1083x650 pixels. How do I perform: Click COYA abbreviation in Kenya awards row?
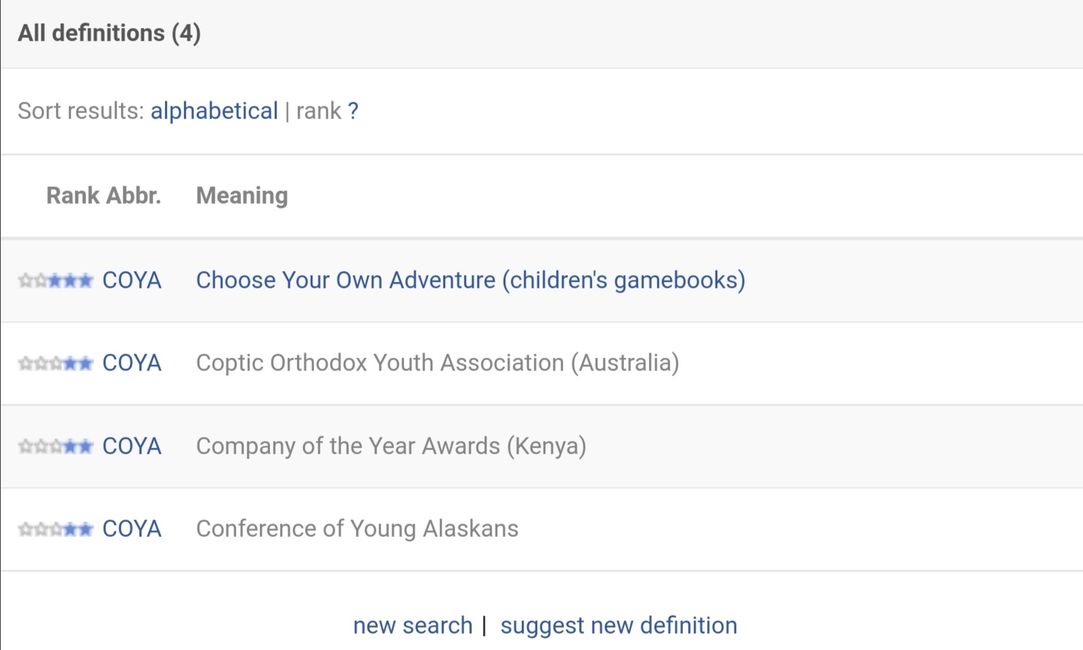[x=132, y=446]
